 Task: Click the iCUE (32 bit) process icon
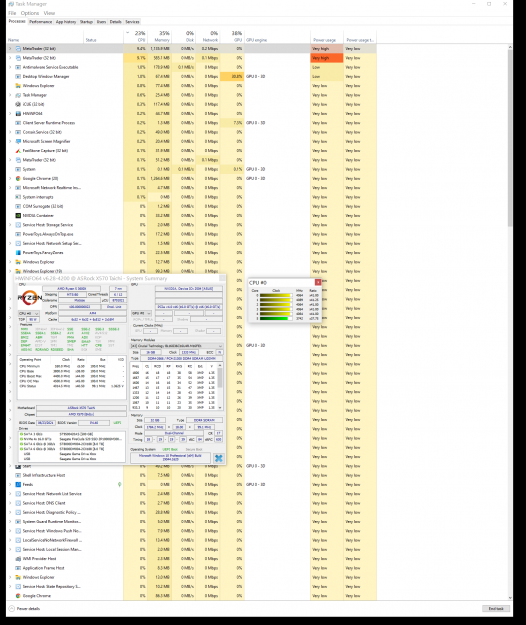tap(18, 104)
